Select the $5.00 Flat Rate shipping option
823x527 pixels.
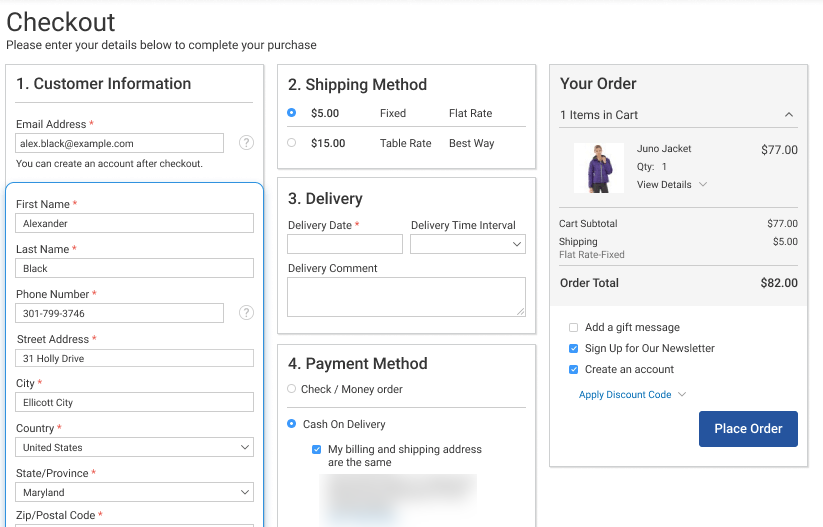point(292,113)
